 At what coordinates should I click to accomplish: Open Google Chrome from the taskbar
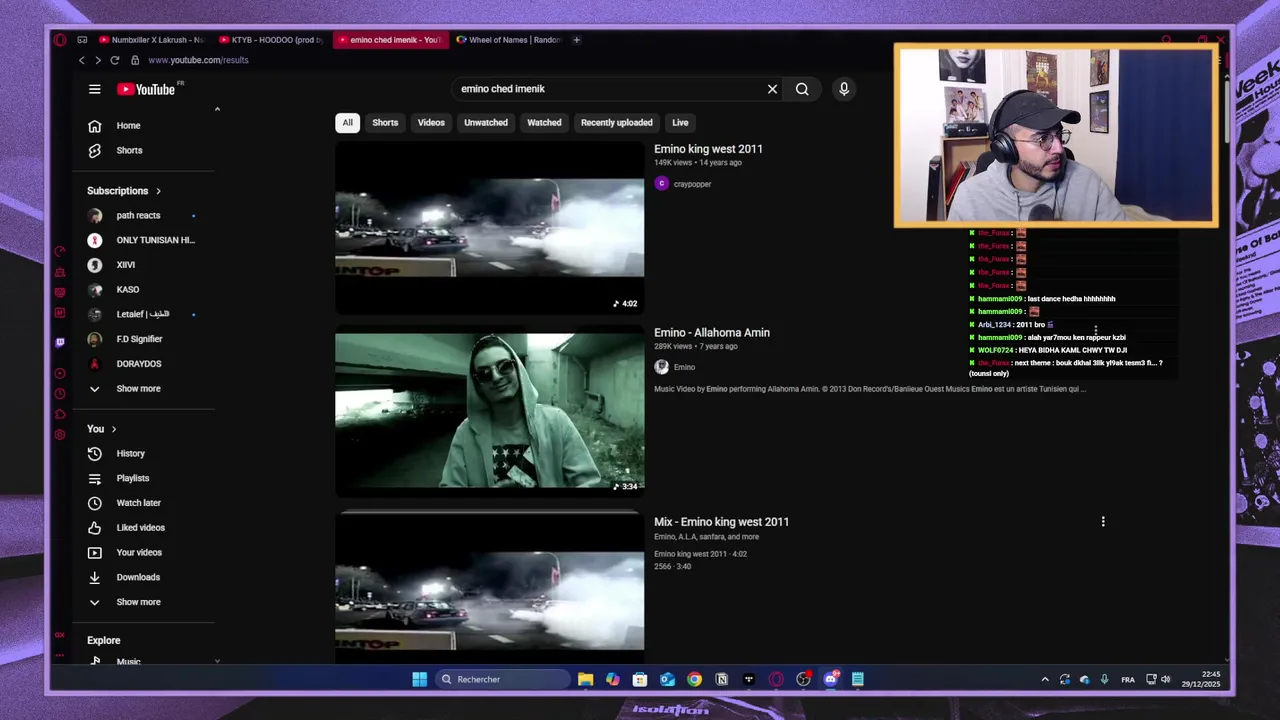pyautogui.click(x=694, y=679)
